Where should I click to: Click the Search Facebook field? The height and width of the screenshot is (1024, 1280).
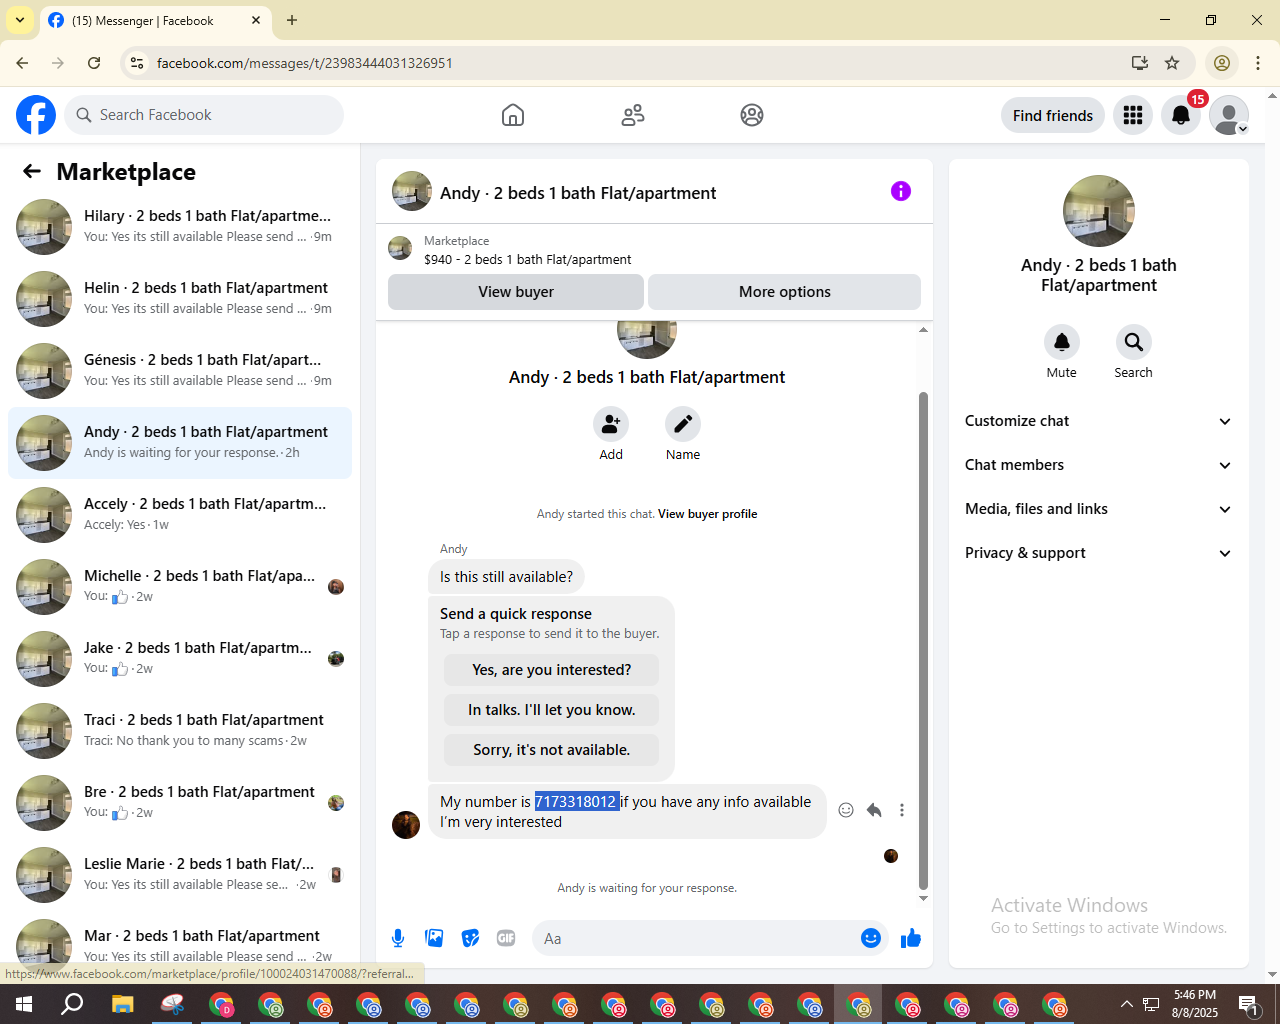coord(204,115)
